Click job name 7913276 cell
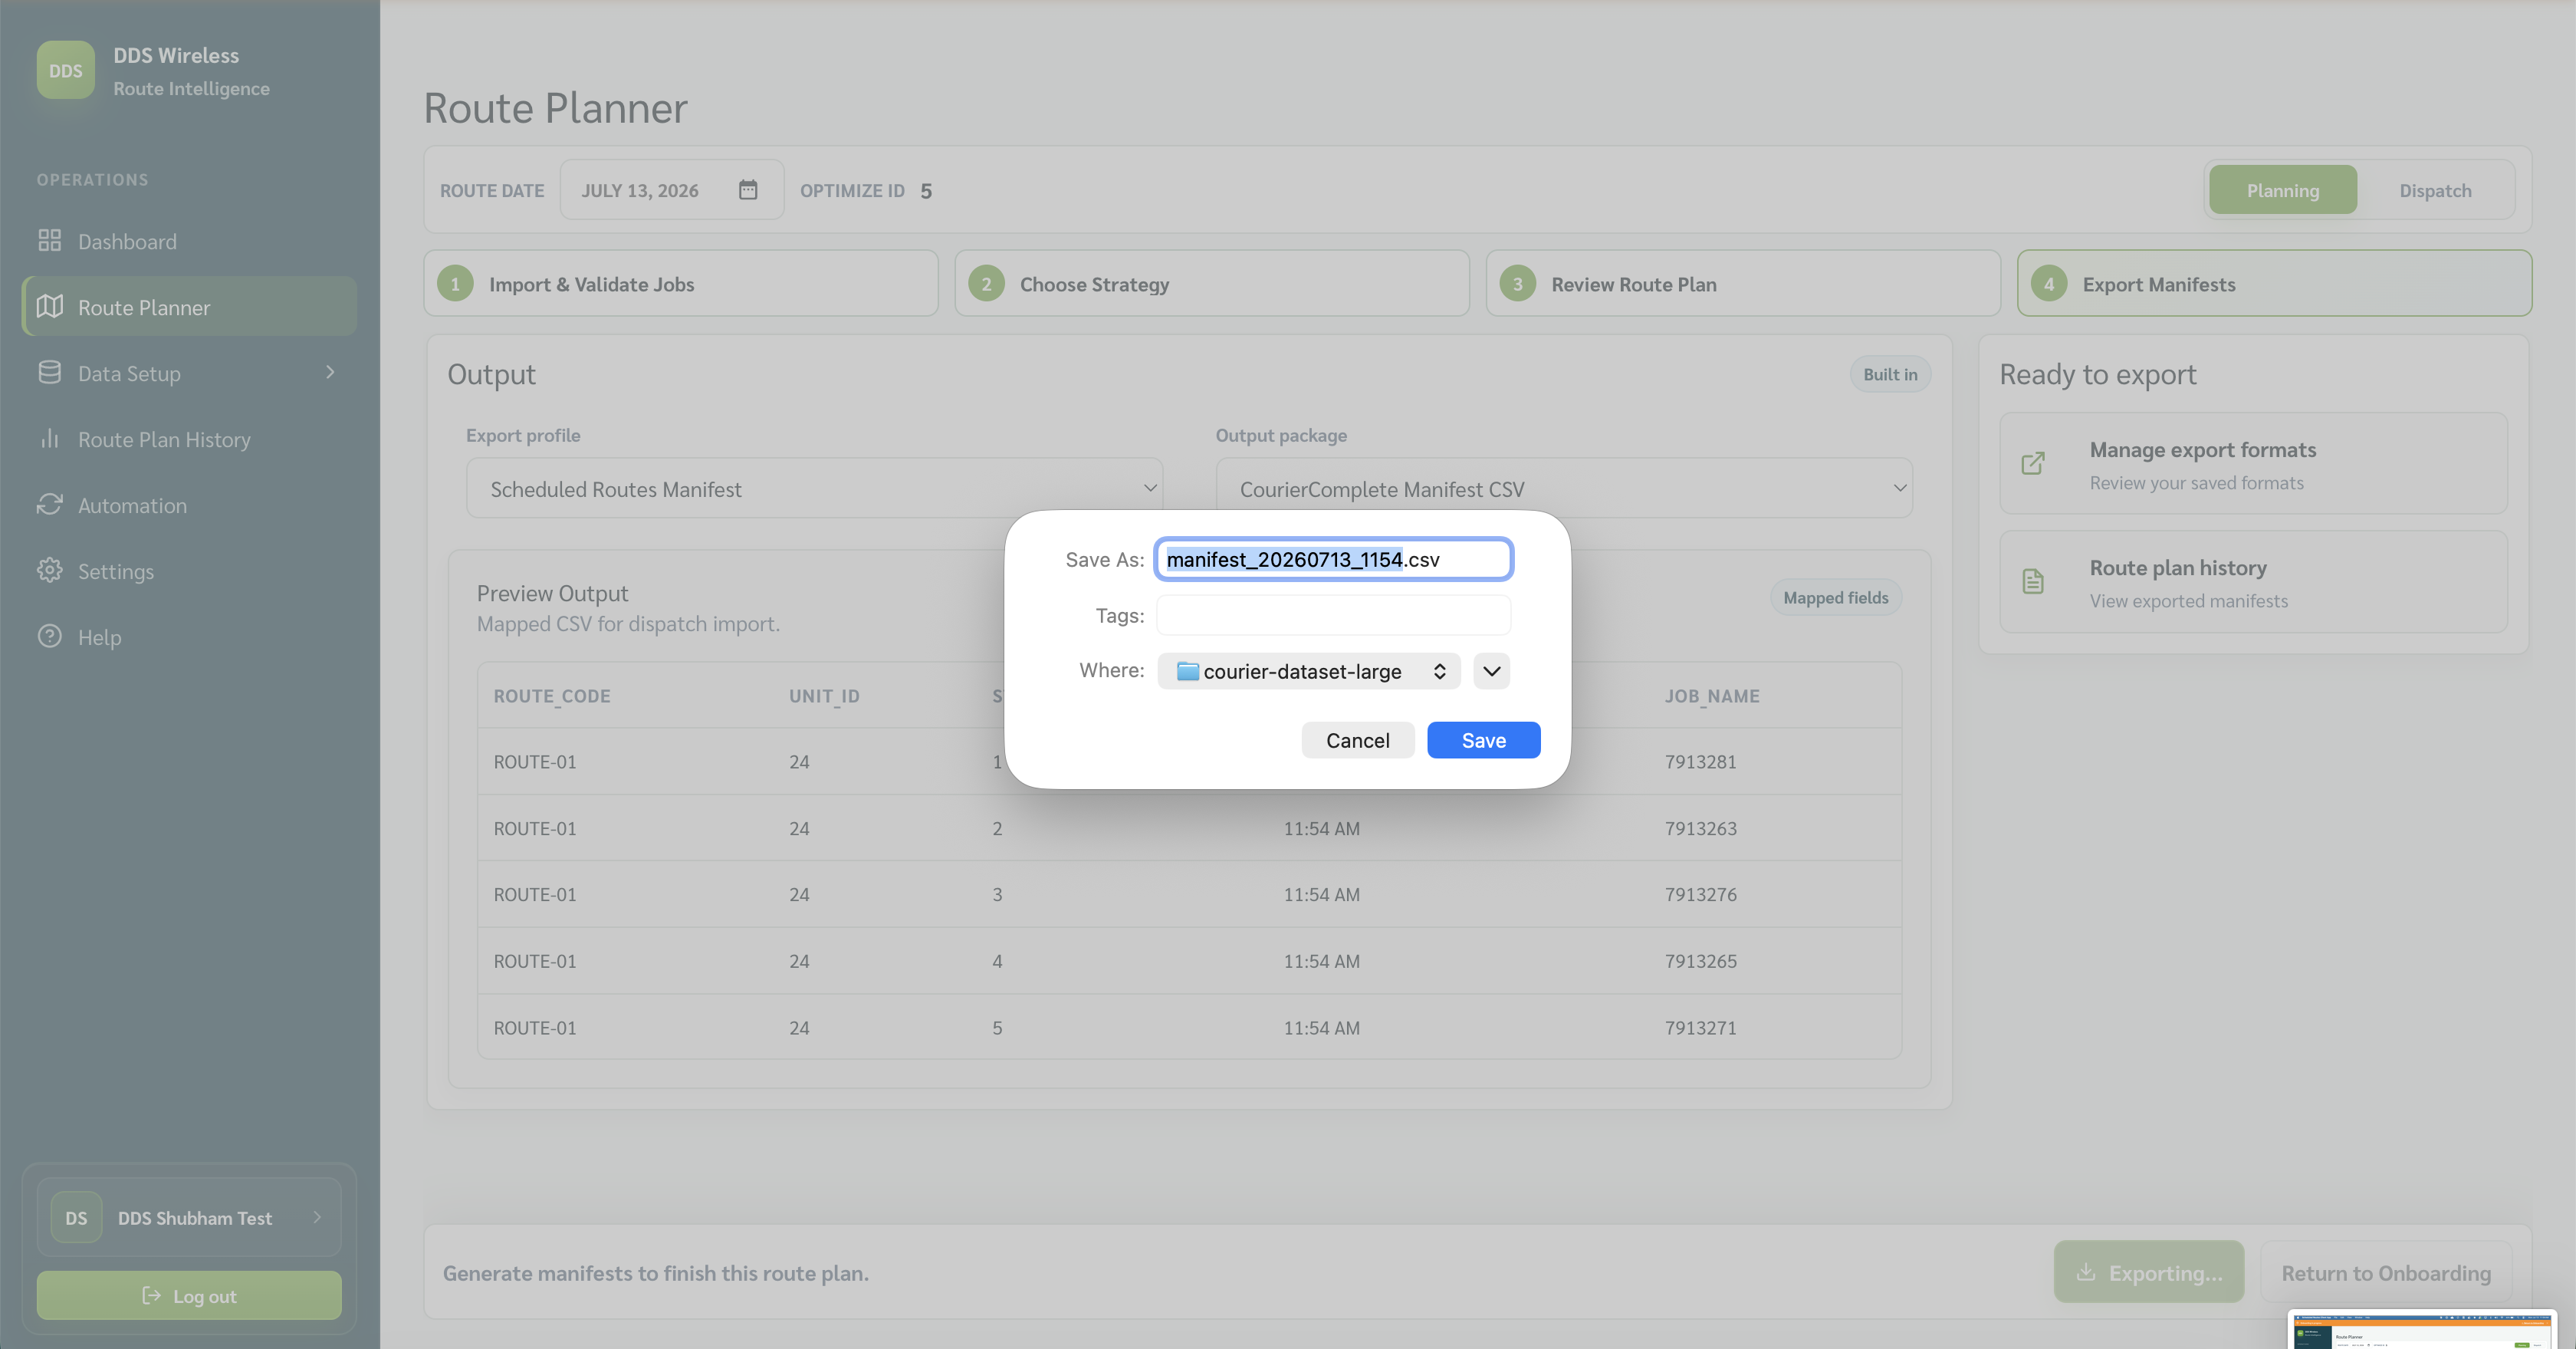 [1700, 894]
